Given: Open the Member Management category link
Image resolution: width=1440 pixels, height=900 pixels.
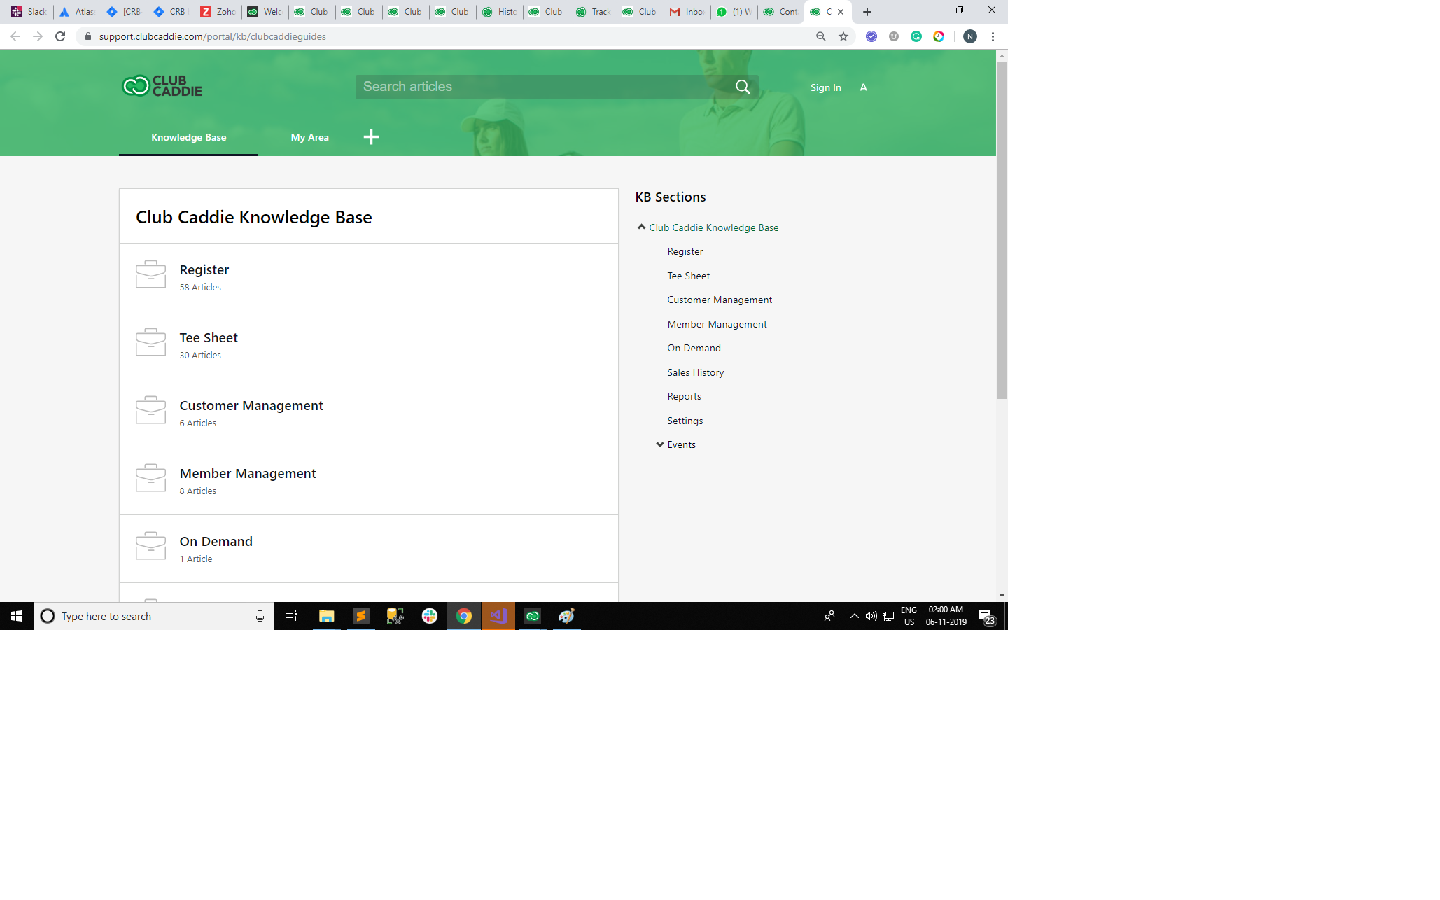Looking at the screenshot, I should pos(248,473).
